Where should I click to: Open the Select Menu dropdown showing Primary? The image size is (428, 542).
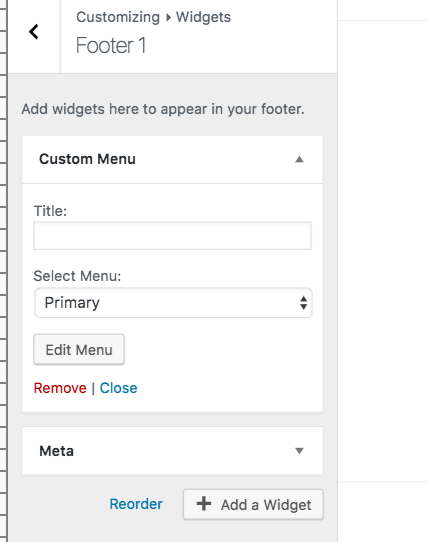coord(173,303)
